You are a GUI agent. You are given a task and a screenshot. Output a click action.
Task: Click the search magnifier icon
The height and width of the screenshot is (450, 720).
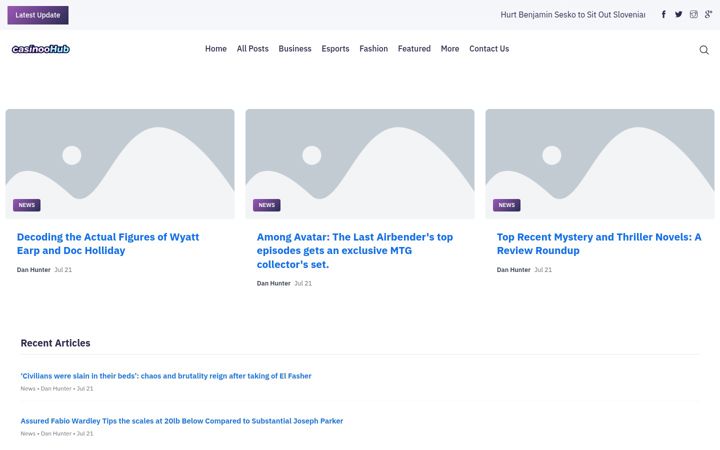pos(704,50)
